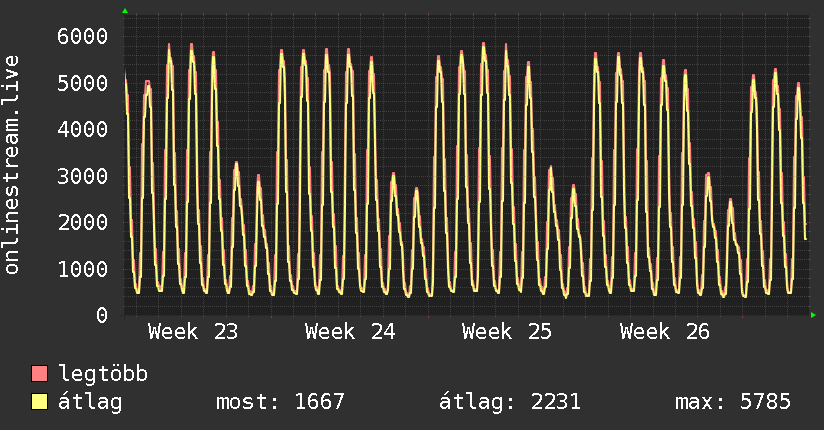Click the Week 26 axis label

(665, 332)
